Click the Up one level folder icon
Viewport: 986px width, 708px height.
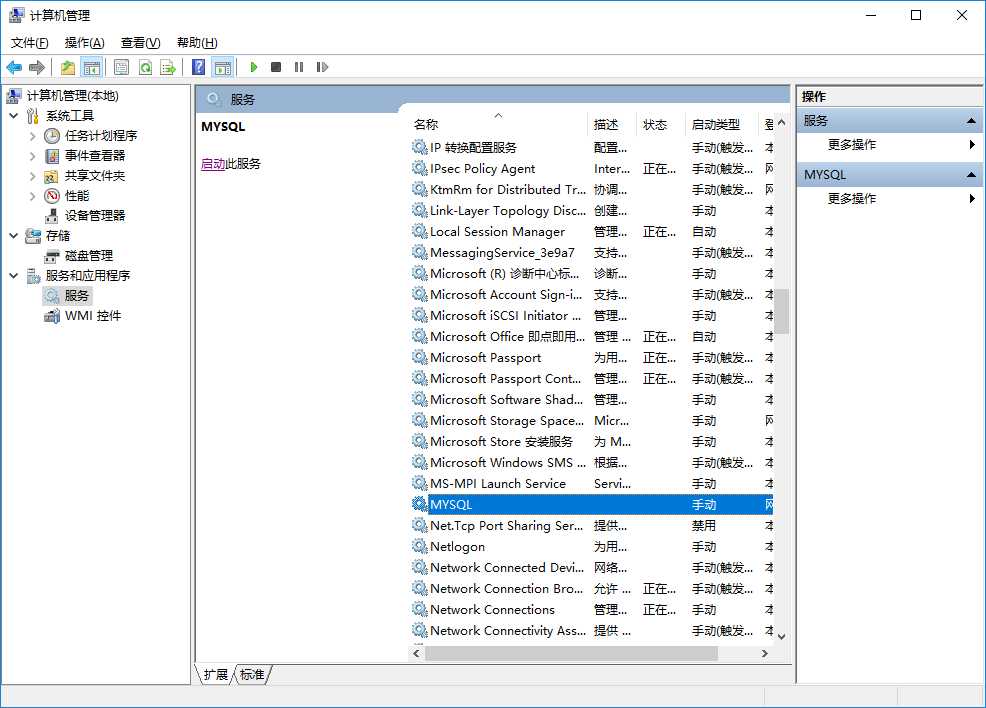[x=67, y=67]
